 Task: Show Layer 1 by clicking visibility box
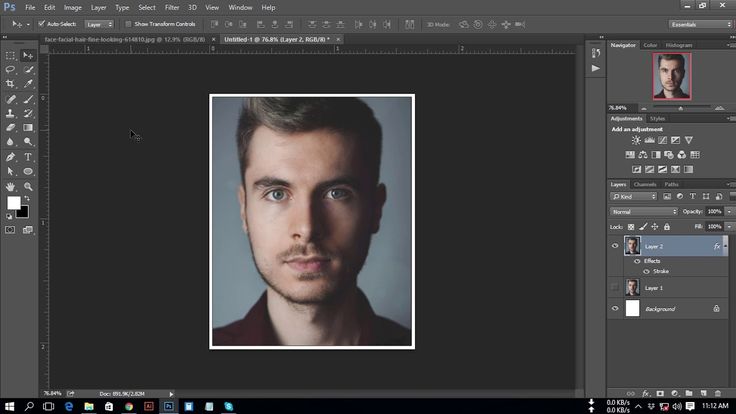[615, 287]
